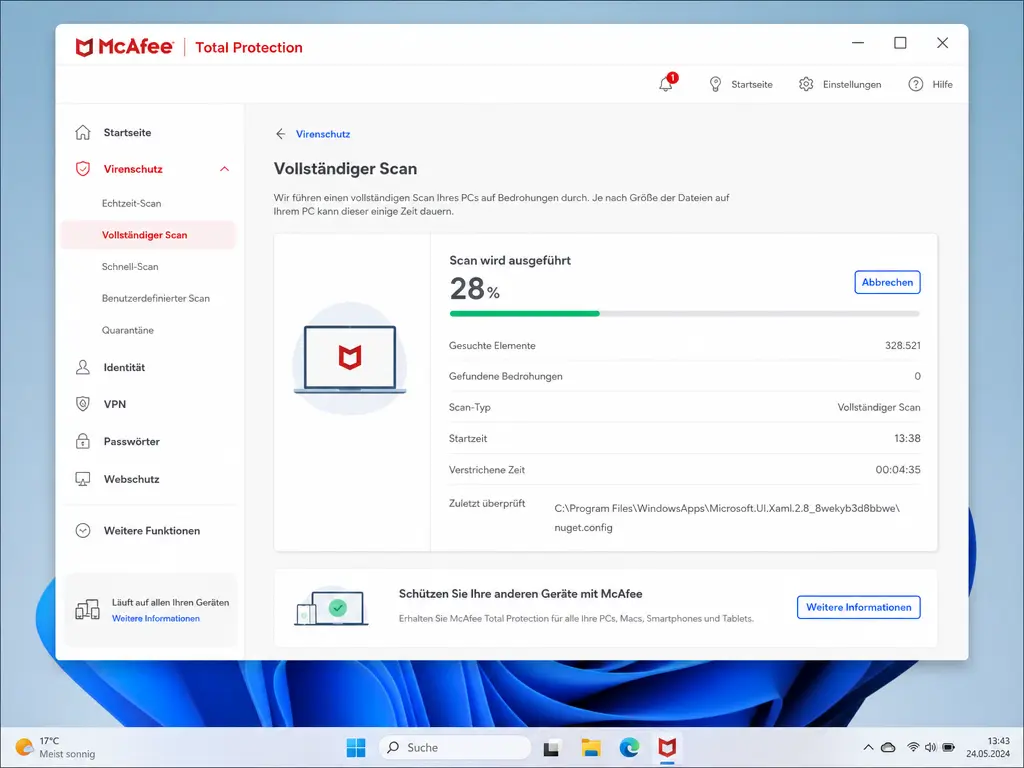Go to Echtzeit-Scan

131,203
